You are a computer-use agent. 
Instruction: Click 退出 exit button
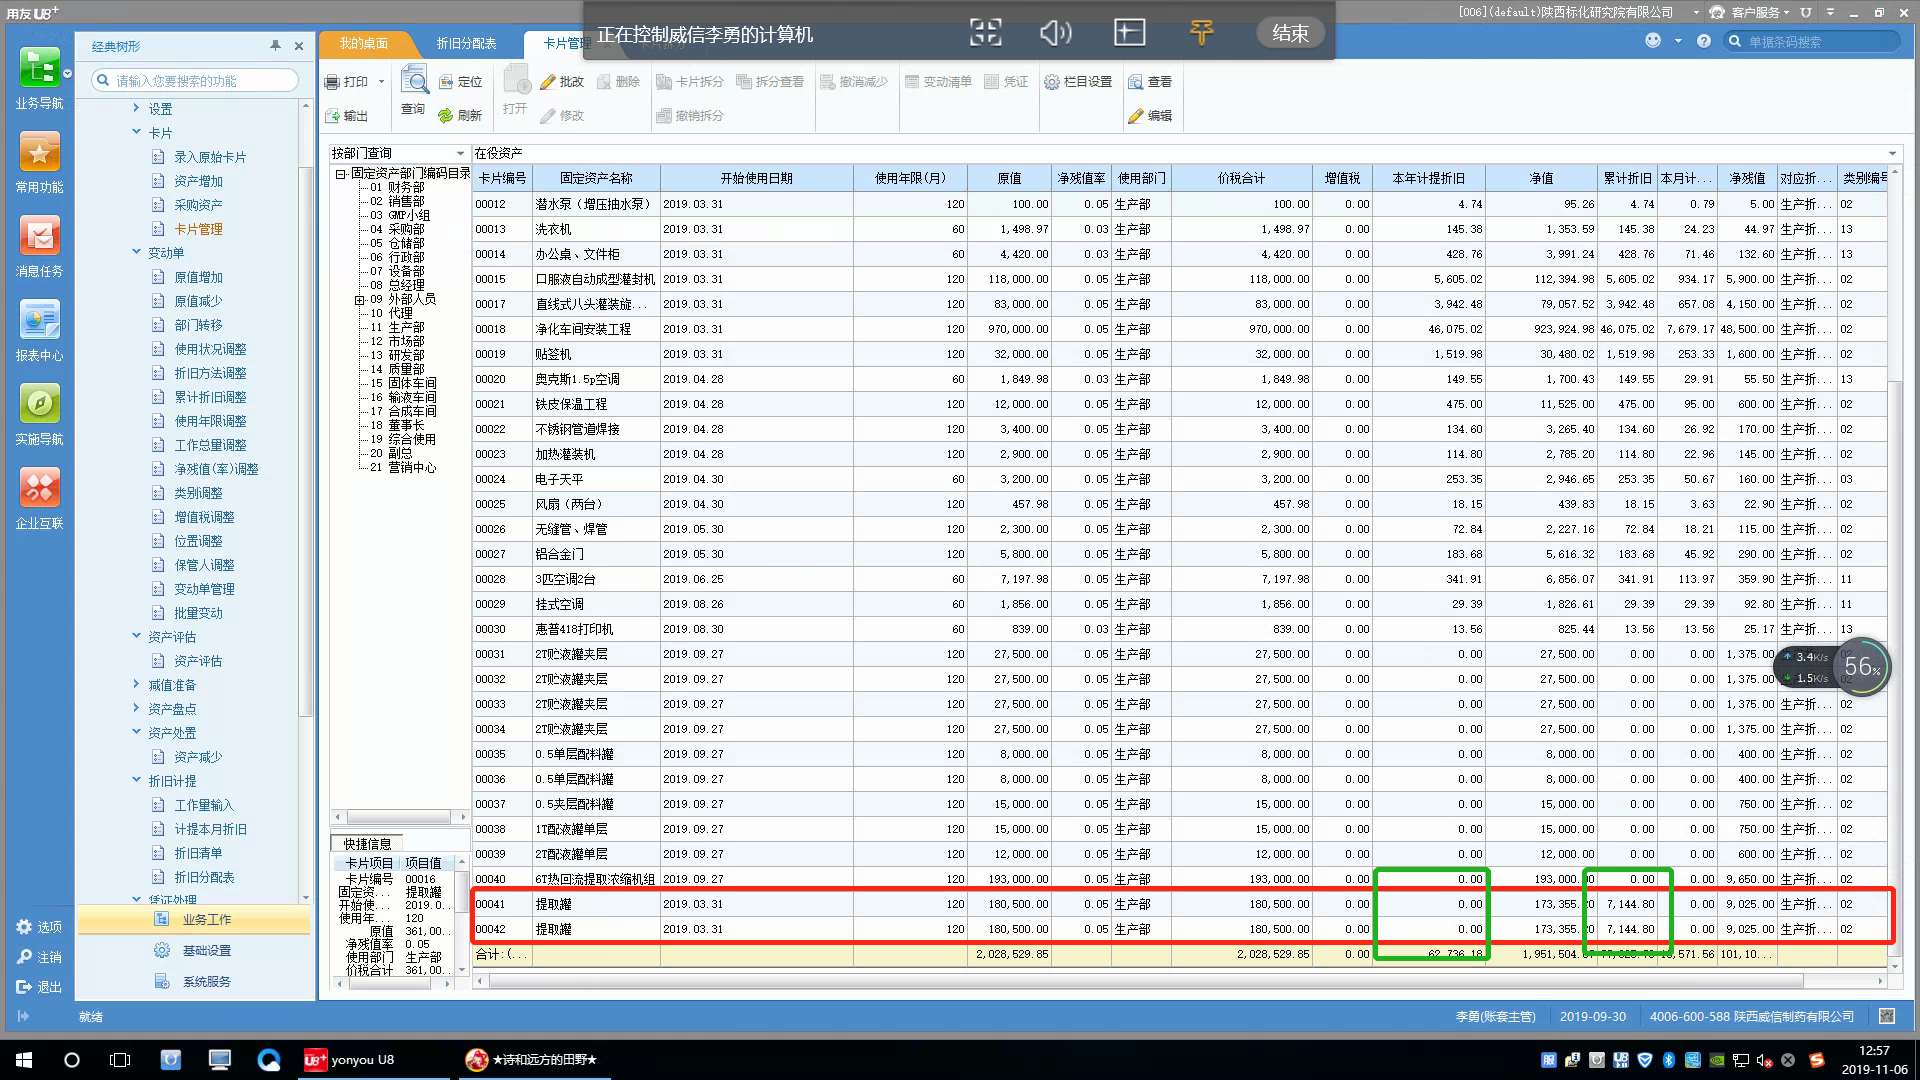click(40, 987)
